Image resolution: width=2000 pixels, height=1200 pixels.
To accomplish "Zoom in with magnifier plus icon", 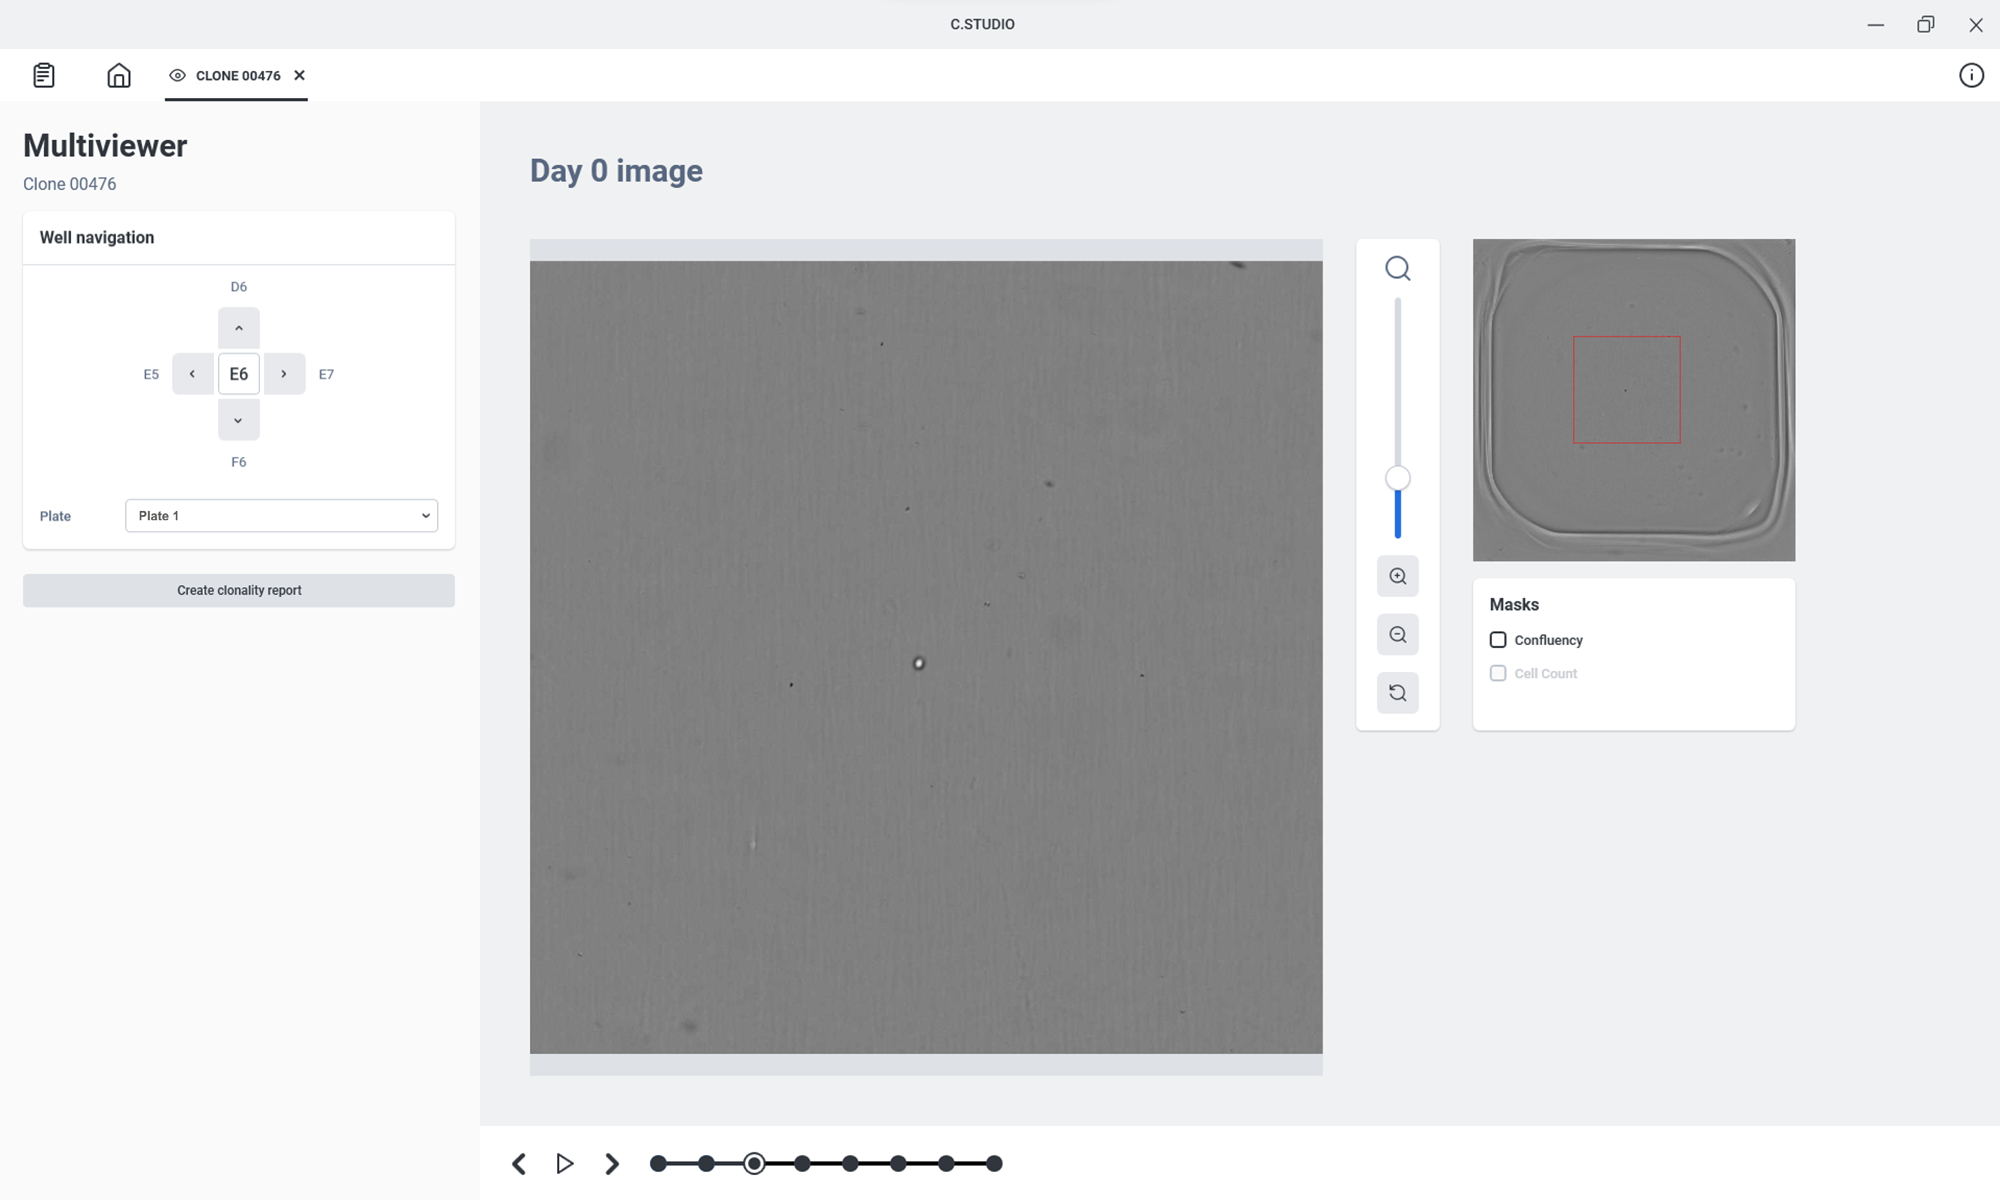I will click(x=1397, y=576).
